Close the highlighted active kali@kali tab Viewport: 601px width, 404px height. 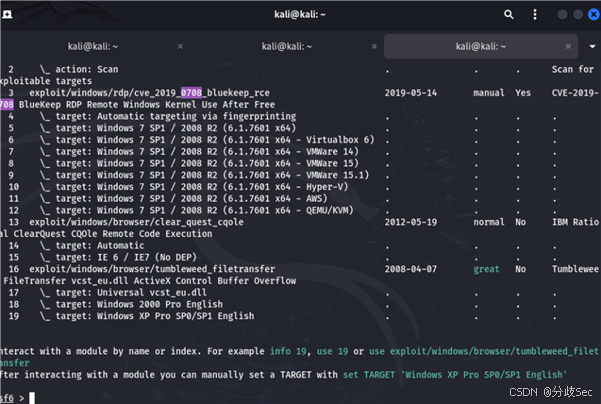tap(568, 46)
